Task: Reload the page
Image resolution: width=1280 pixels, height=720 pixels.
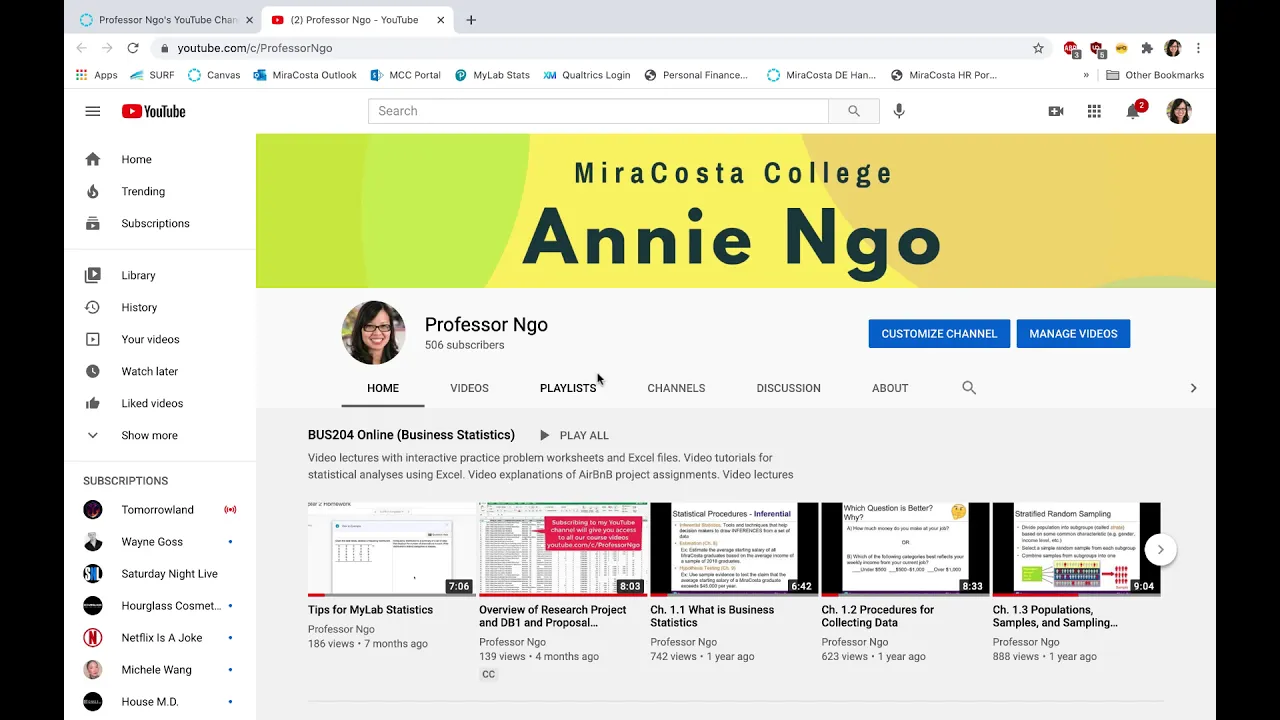Action: [133, 48]
